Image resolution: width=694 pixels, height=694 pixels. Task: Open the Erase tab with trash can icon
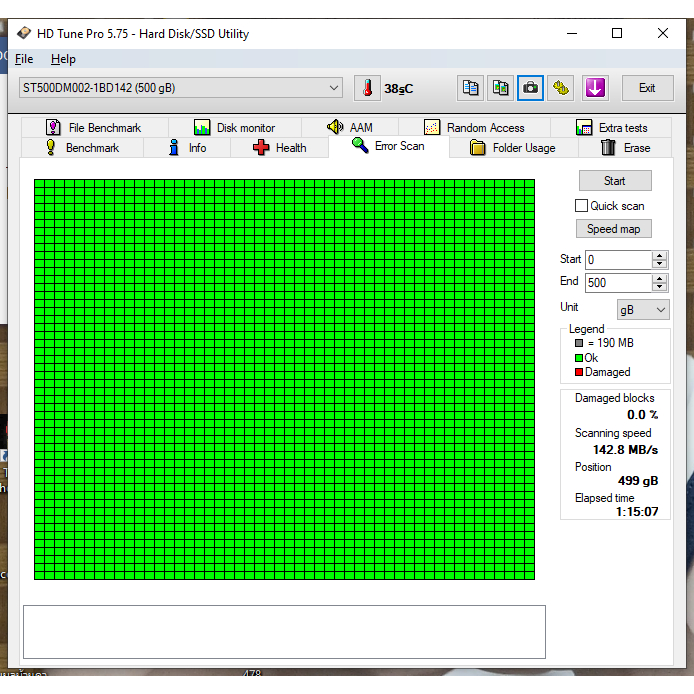[x=624, y=148]
